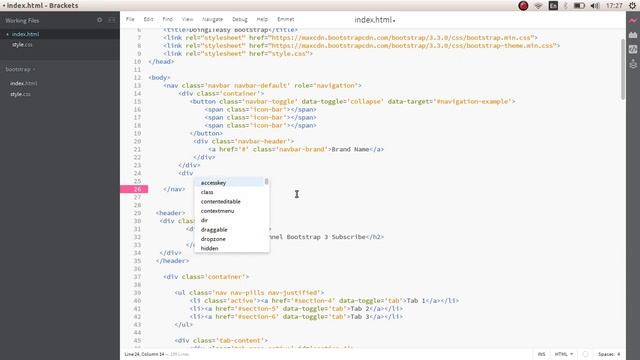Open index.html in bootstrap project tree

tap(23, 83)
